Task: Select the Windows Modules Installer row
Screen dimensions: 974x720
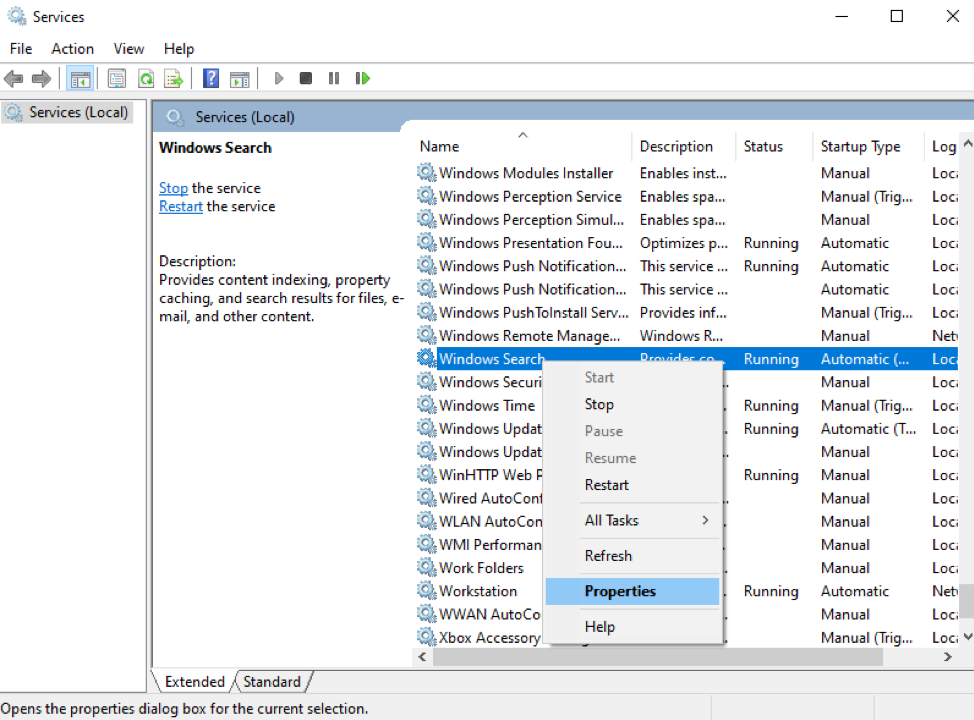Action: pyautogui.click(x=686, y=173)
